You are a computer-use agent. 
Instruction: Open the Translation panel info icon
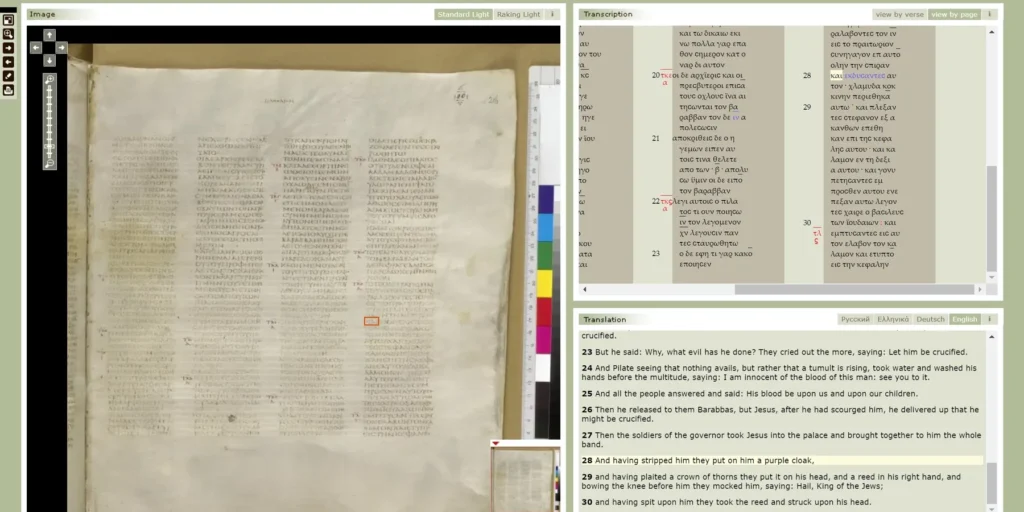[989, 319]
